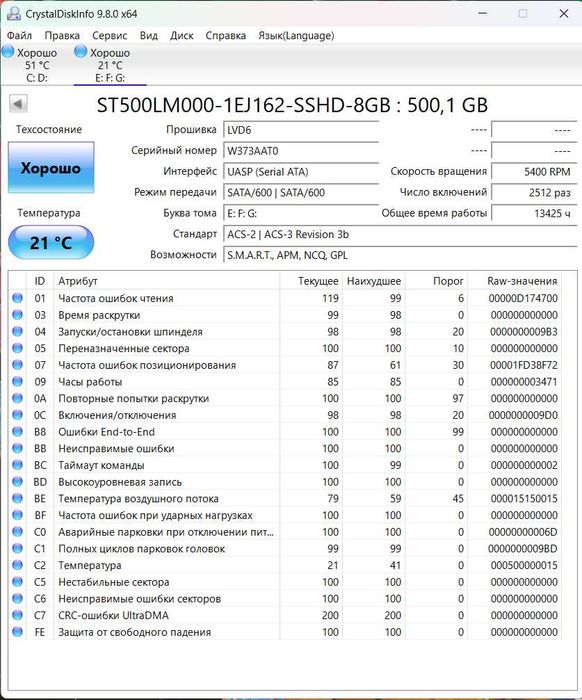Click the serial number field W373AAT0
Image resolution: width=582 pixels, height=700 pixels.
coord(300,150)
